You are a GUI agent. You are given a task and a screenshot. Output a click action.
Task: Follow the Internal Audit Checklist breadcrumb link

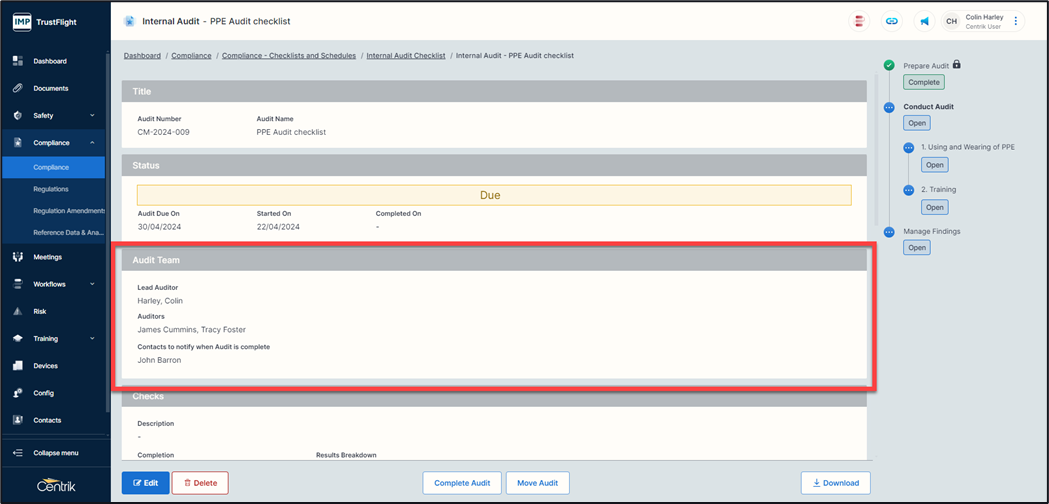tap(406, 56)
